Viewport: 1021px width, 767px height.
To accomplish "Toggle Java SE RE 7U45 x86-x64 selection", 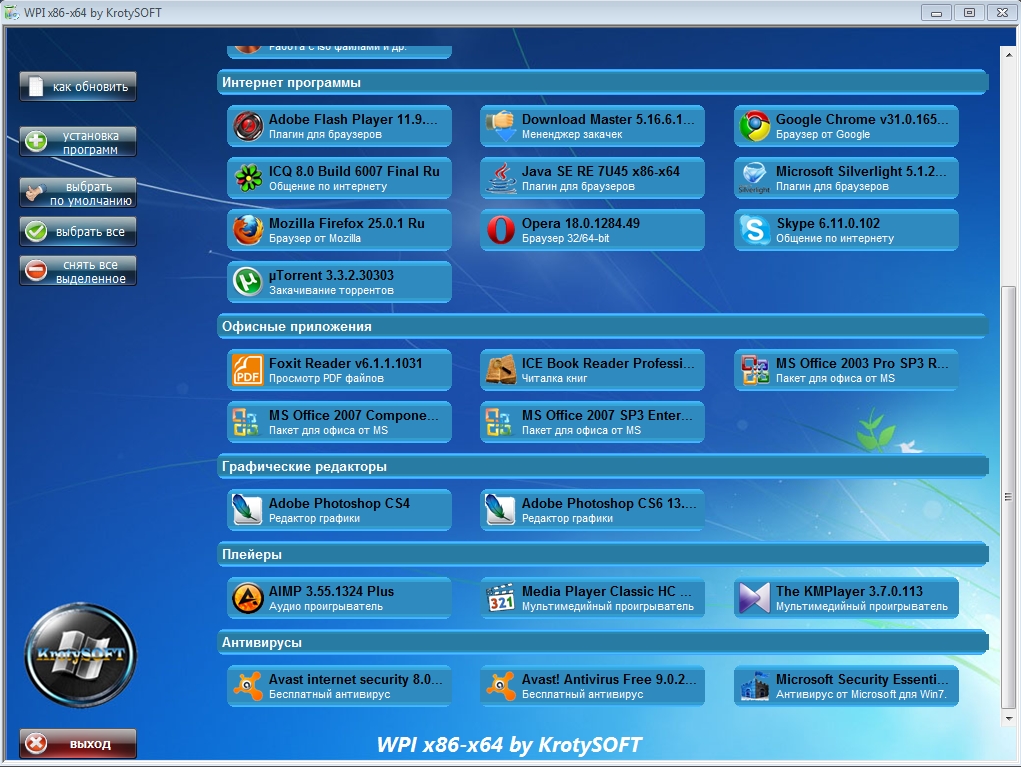I will coord(593,178).
